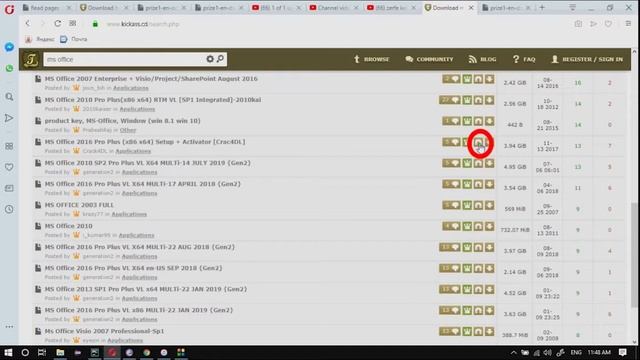Open the FAQ menu item

coord(524,59)
